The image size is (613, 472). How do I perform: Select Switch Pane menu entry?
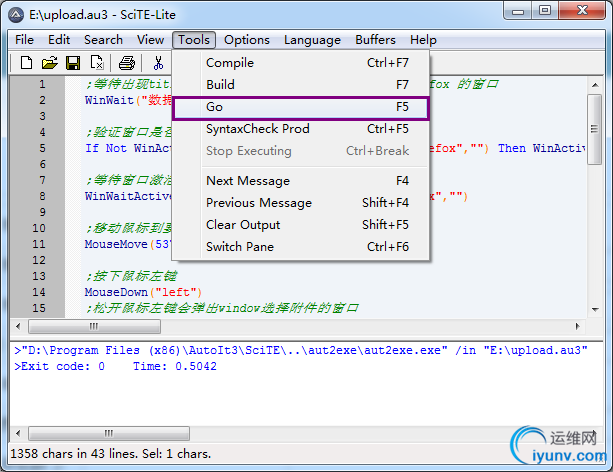click(301, 247)
